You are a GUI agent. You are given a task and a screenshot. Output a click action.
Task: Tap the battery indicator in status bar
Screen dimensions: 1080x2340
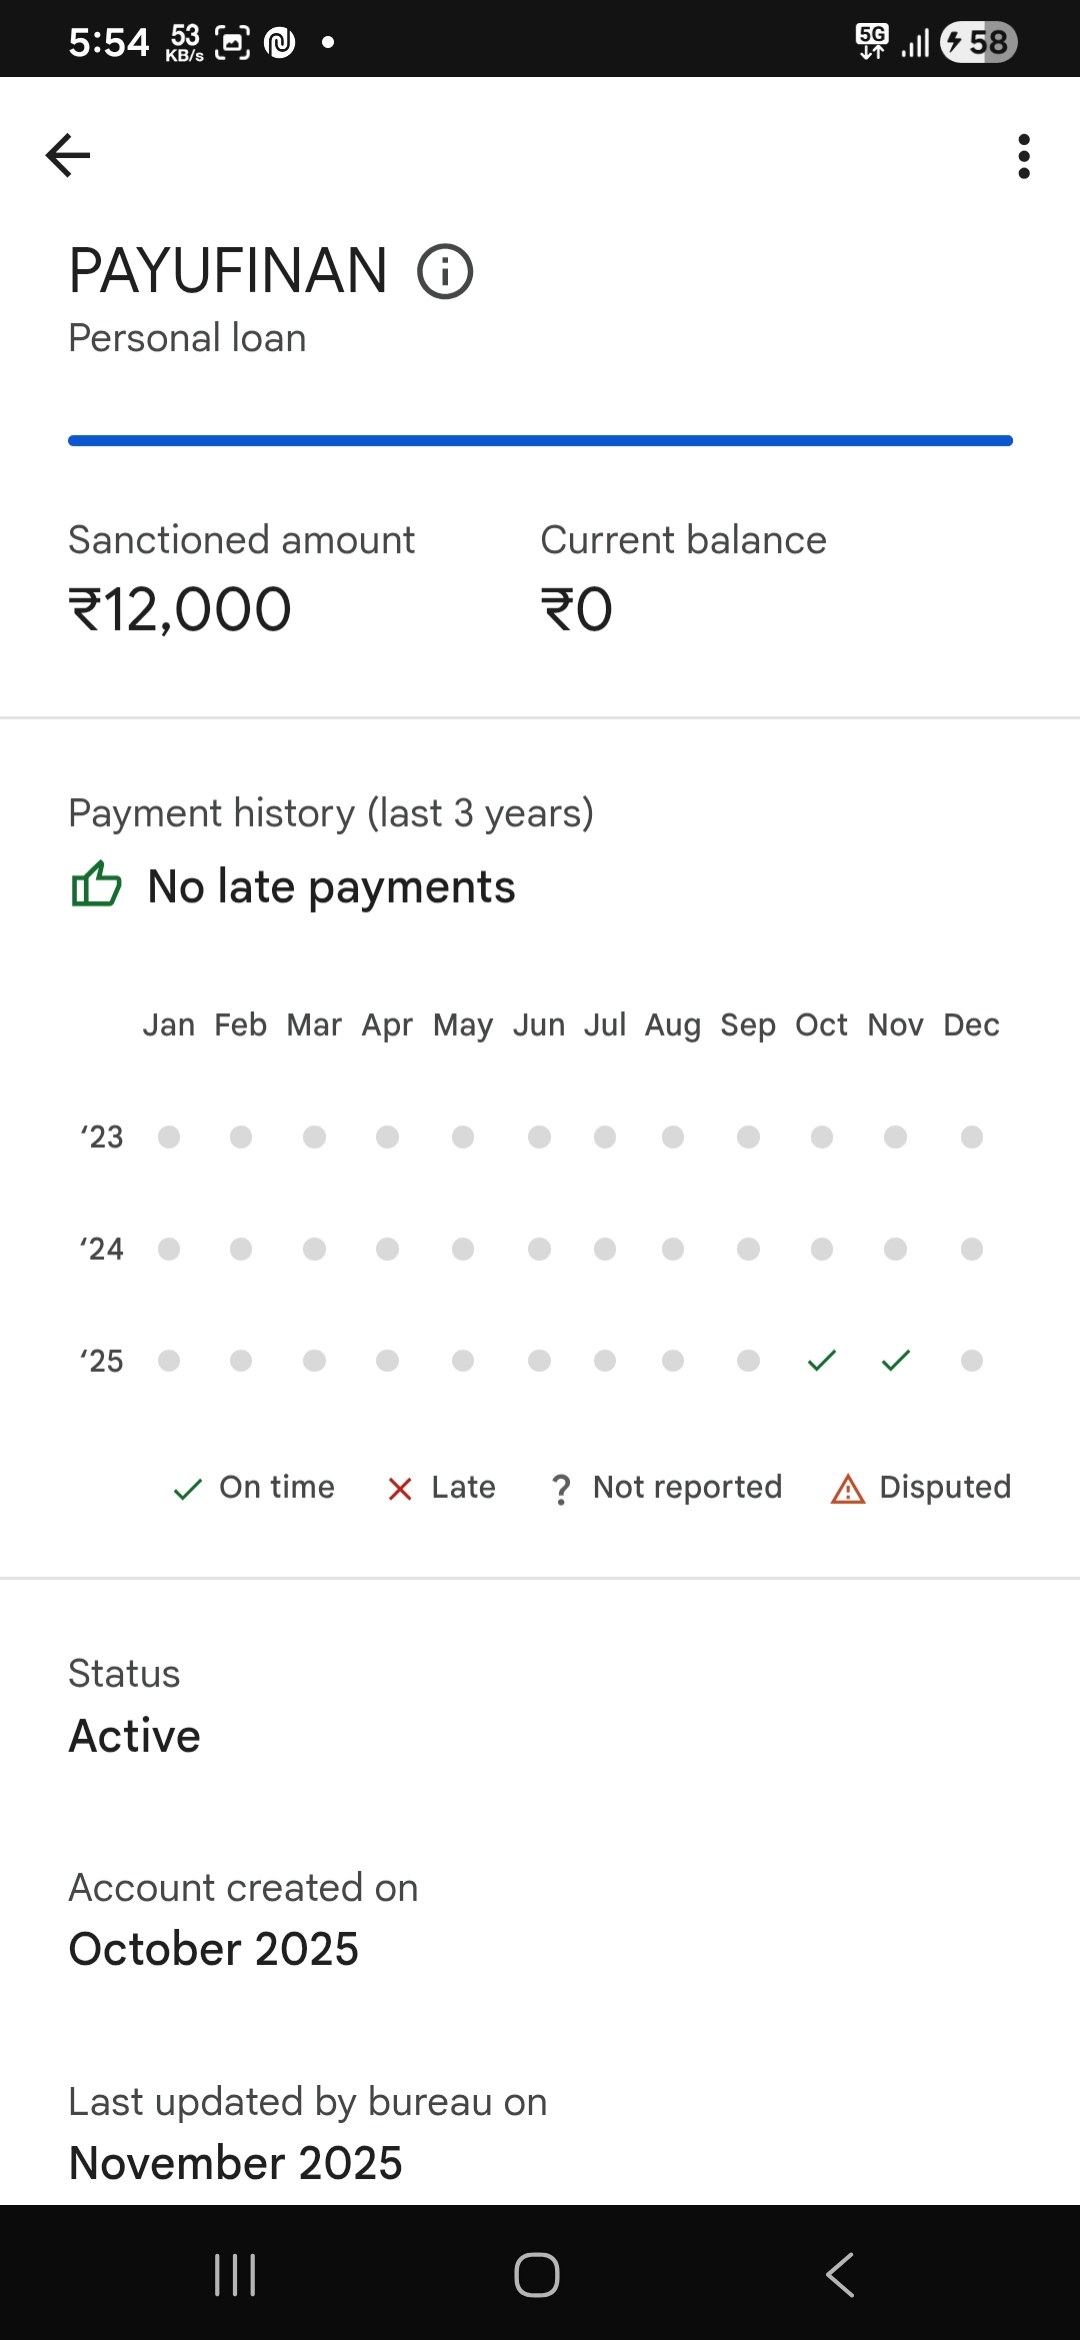pos(979,42)
